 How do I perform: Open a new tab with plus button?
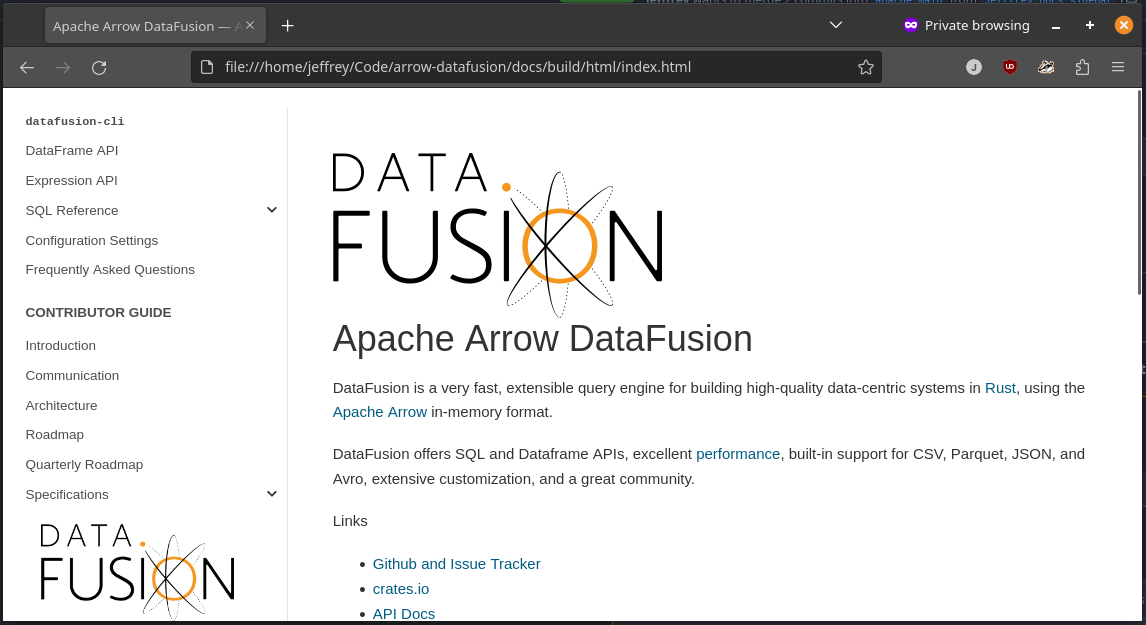[288, 26]
